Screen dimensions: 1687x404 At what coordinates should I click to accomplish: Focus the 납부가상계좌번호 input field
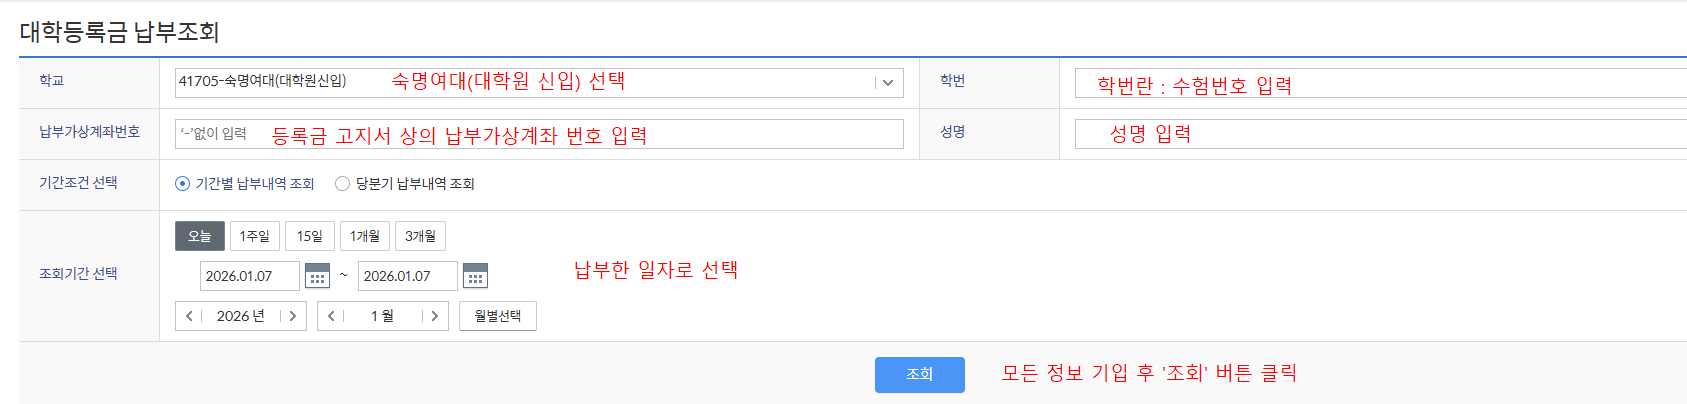[539, 134]
